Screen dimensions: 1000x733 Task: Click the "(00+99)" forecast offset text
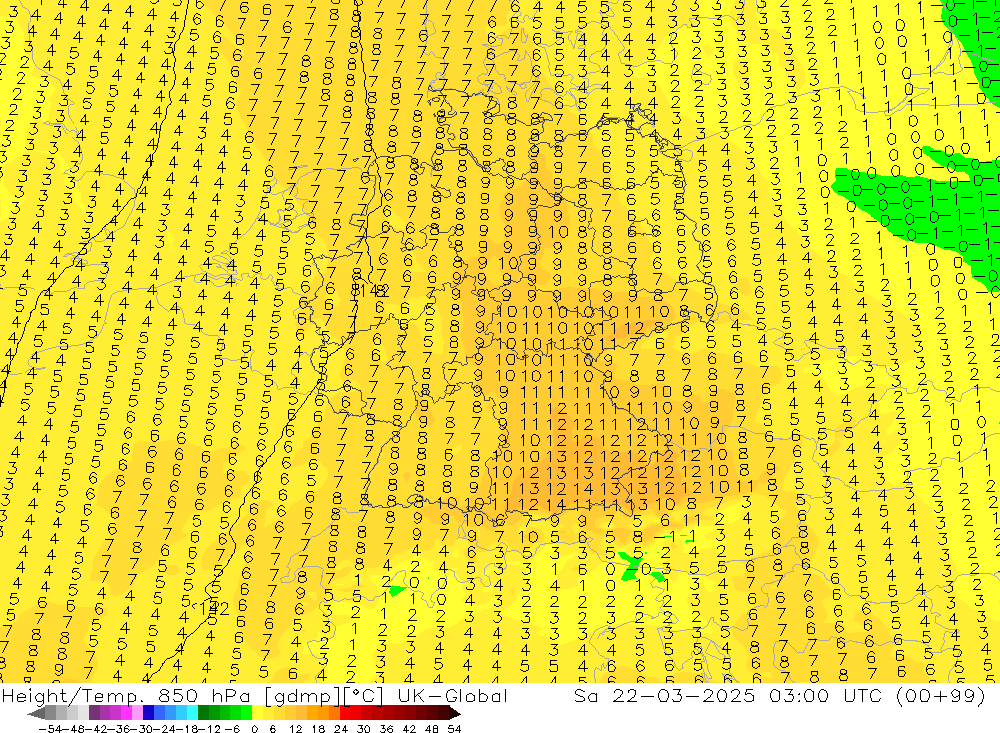[x=941, y=697]
